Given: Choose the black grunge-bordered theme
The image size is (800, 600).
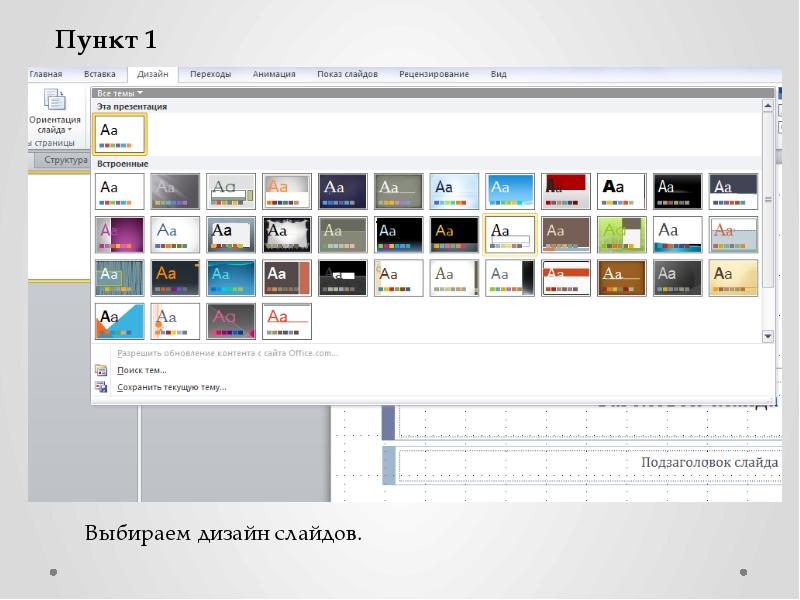Looking at the screenshot, I should coord(287,234).
